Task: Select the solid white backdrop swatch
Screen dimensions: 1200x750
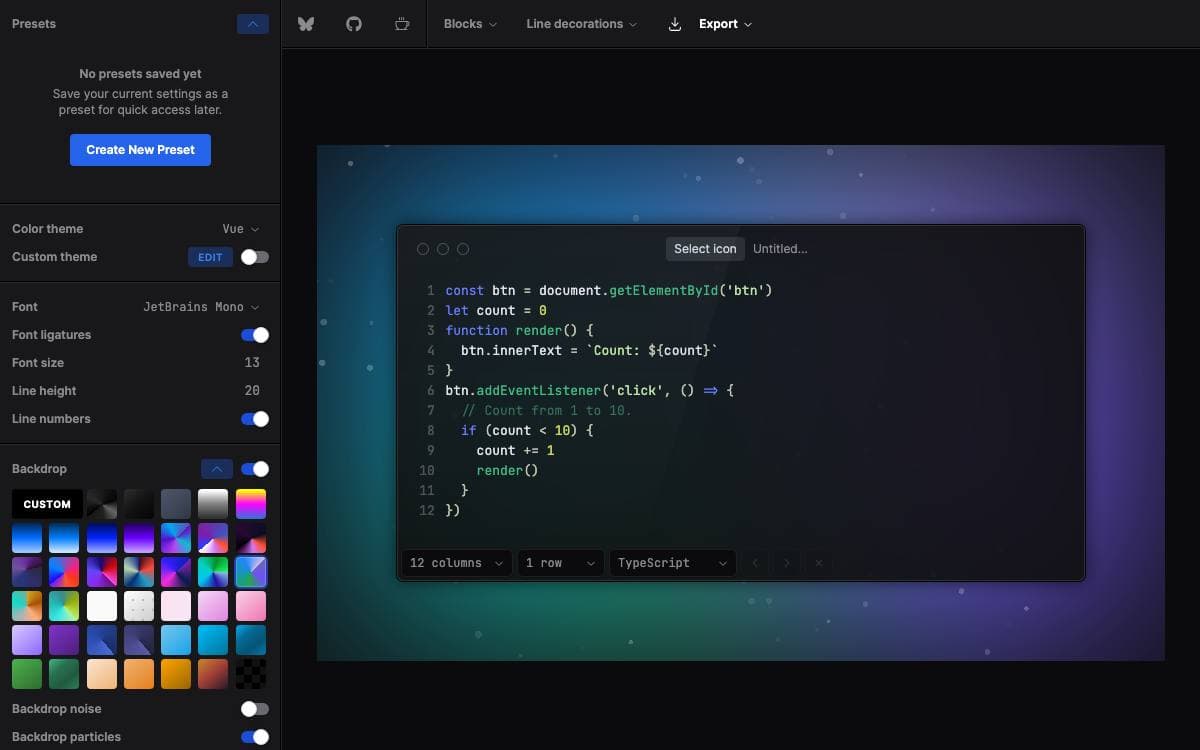Action: tap(102, 606)
